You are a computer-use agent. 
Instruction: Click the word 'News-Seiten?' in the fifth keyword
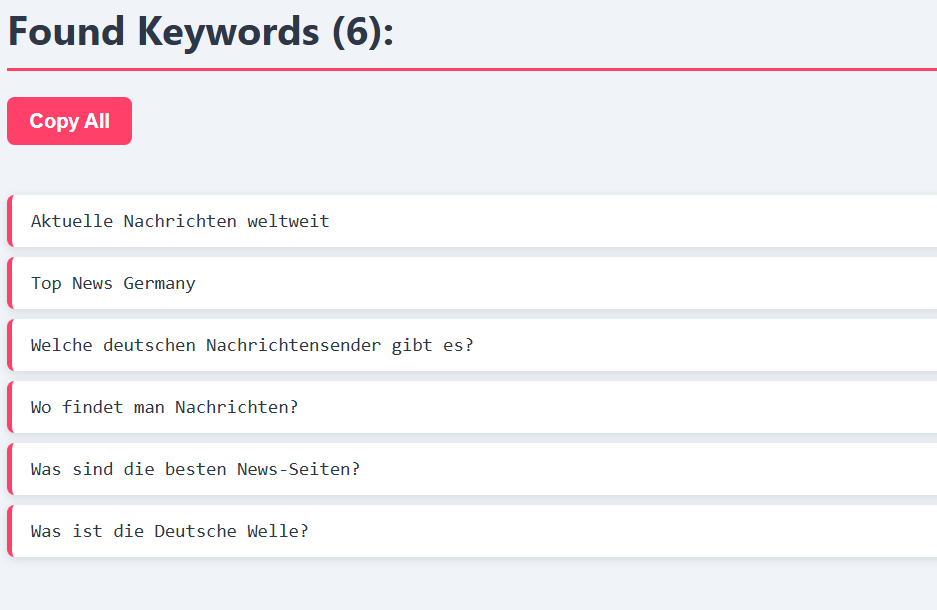(x=299, y=469)
